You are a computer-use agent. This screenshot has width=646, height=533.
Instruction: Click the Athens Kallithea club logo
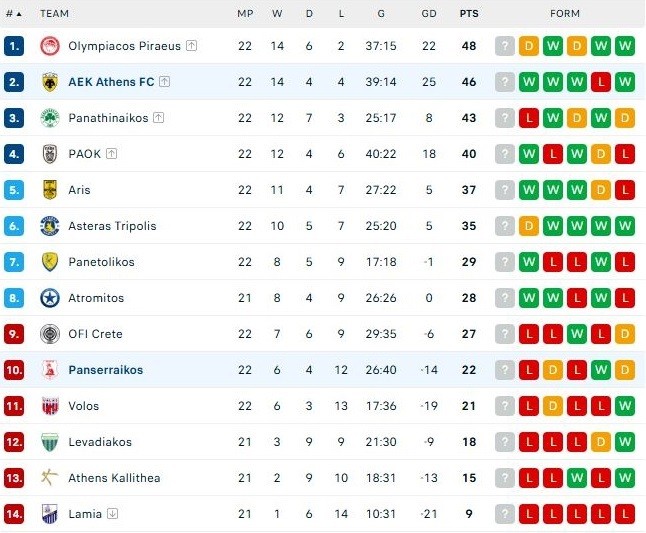tap(50, 478)
